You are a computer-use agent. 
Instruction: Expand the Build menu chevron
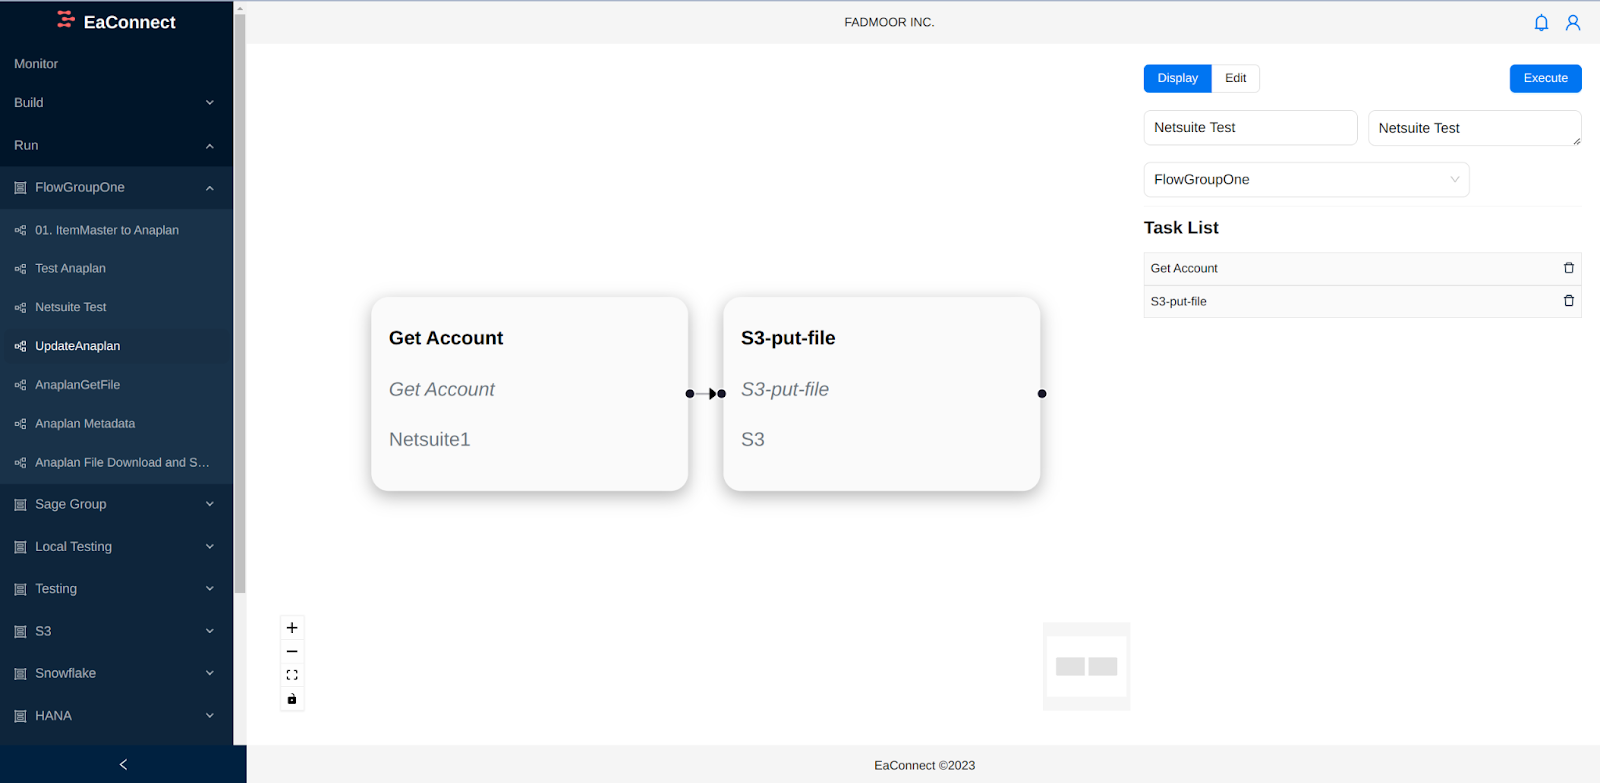pyautogui.click(x=210, y=103)
